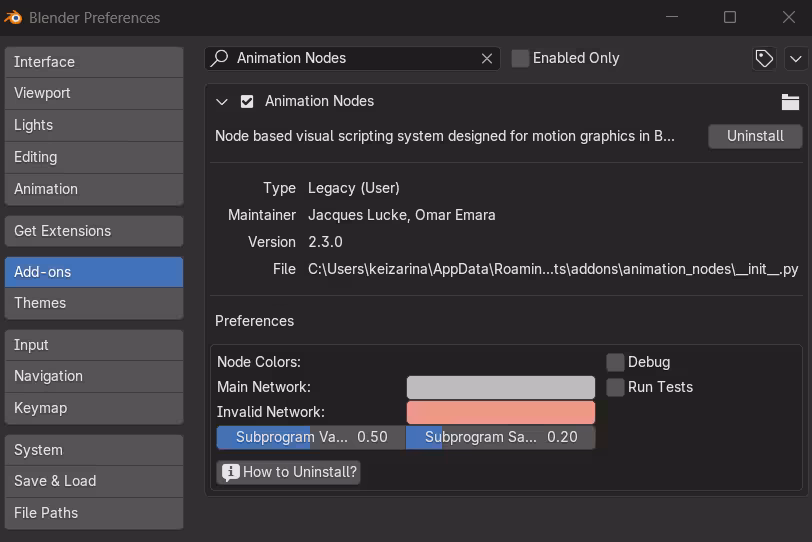Open the Get Extensions section
The height and width of the screenshot is (542, 812).
(94, 231)
